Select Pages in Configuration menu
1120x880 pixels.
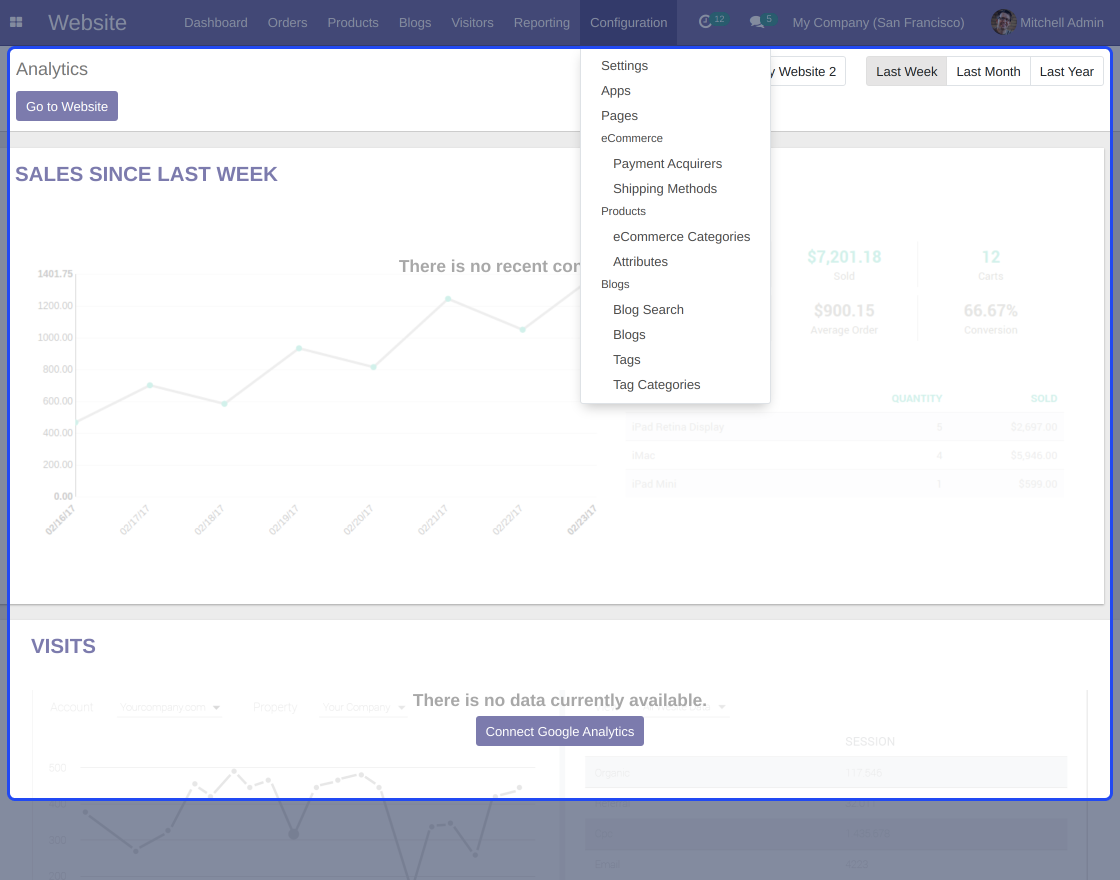point(676,116)
